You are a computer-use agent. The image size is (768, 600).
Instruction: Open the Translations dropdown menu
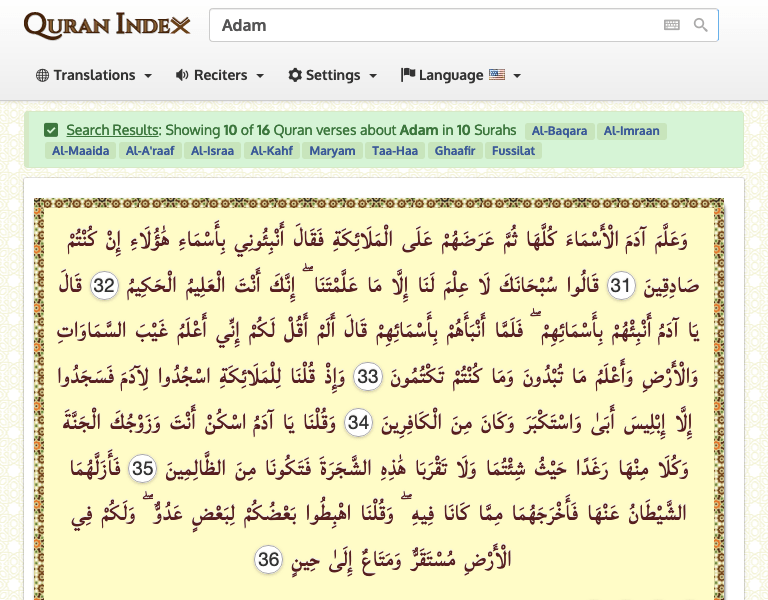point(94,75)
